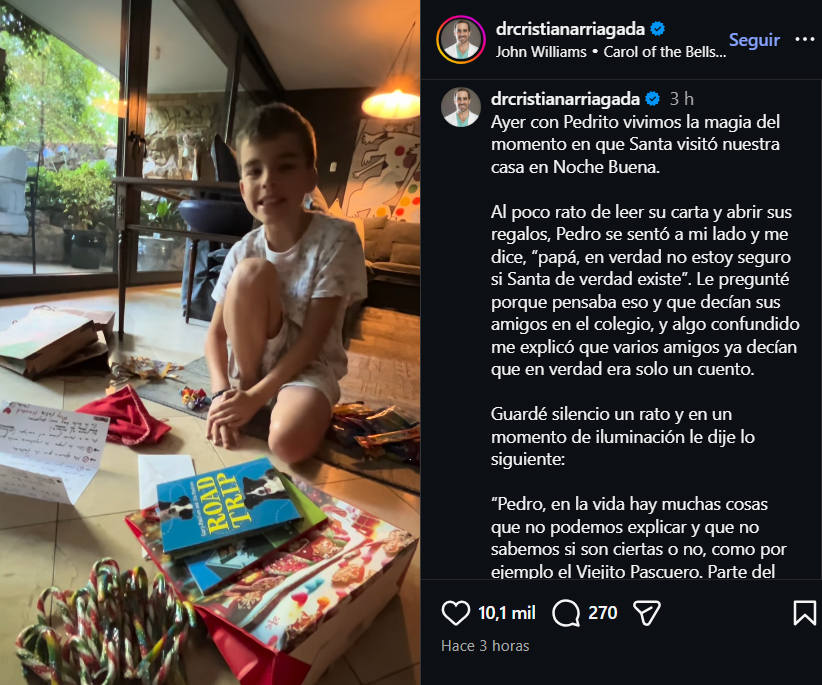Screen dimensions: 822x685
Task: Click the Road Trip book in the photo
Action: [228, 503]
